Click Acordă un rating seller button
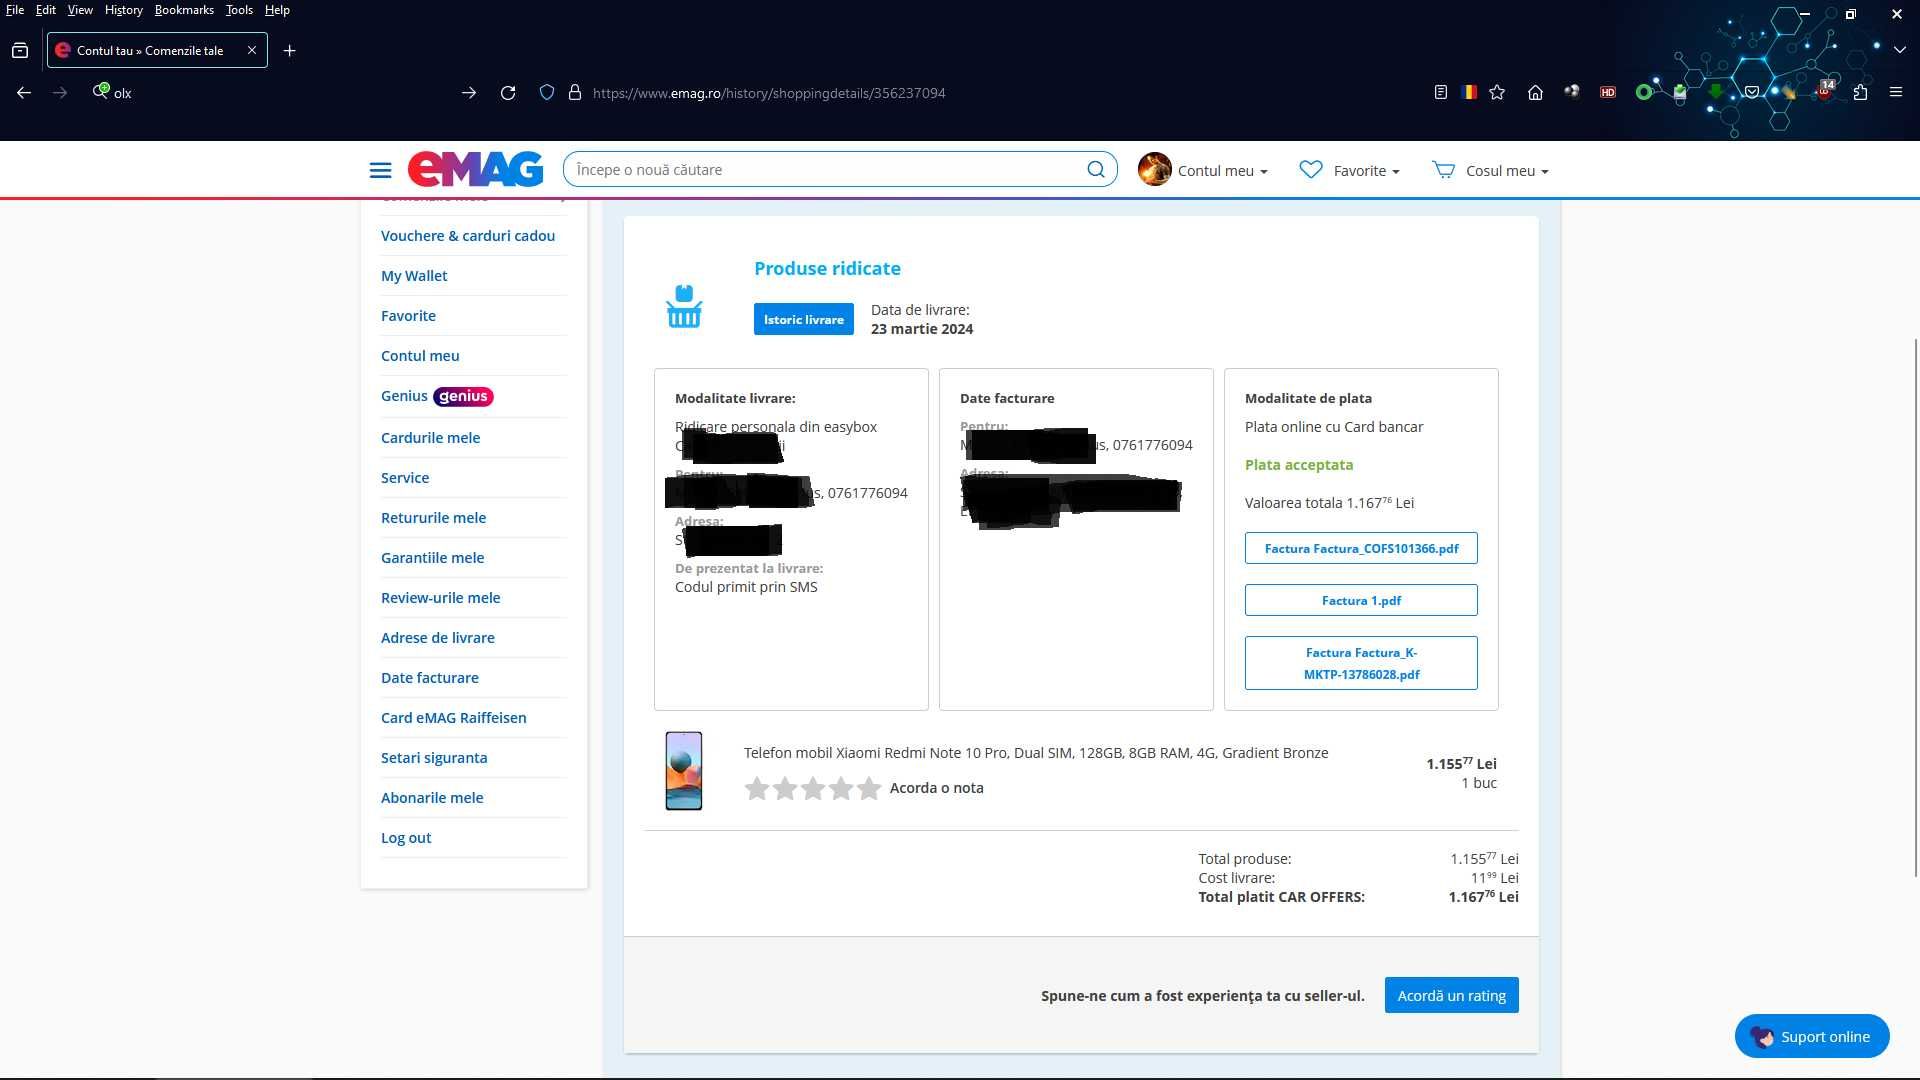Screen dimensions: 1920x1080 (1451, 994)
